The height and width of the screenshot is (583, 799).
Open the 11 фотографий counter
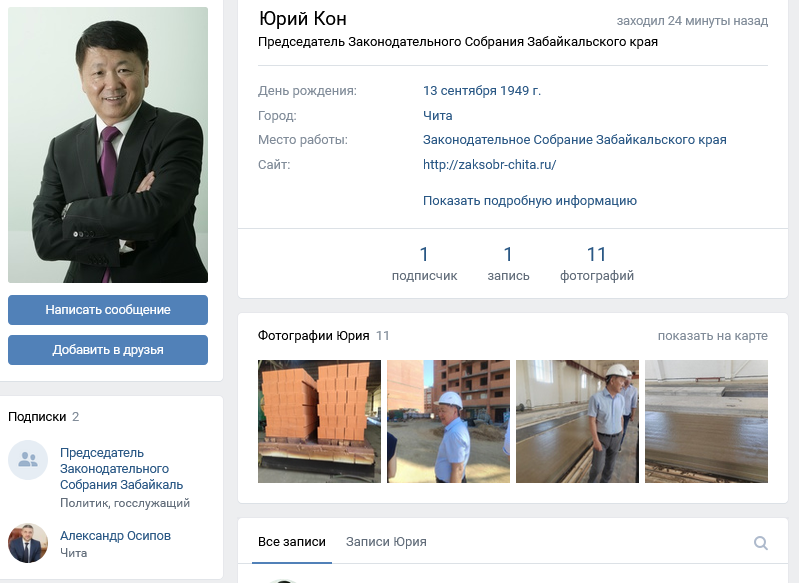coord(597,263)
